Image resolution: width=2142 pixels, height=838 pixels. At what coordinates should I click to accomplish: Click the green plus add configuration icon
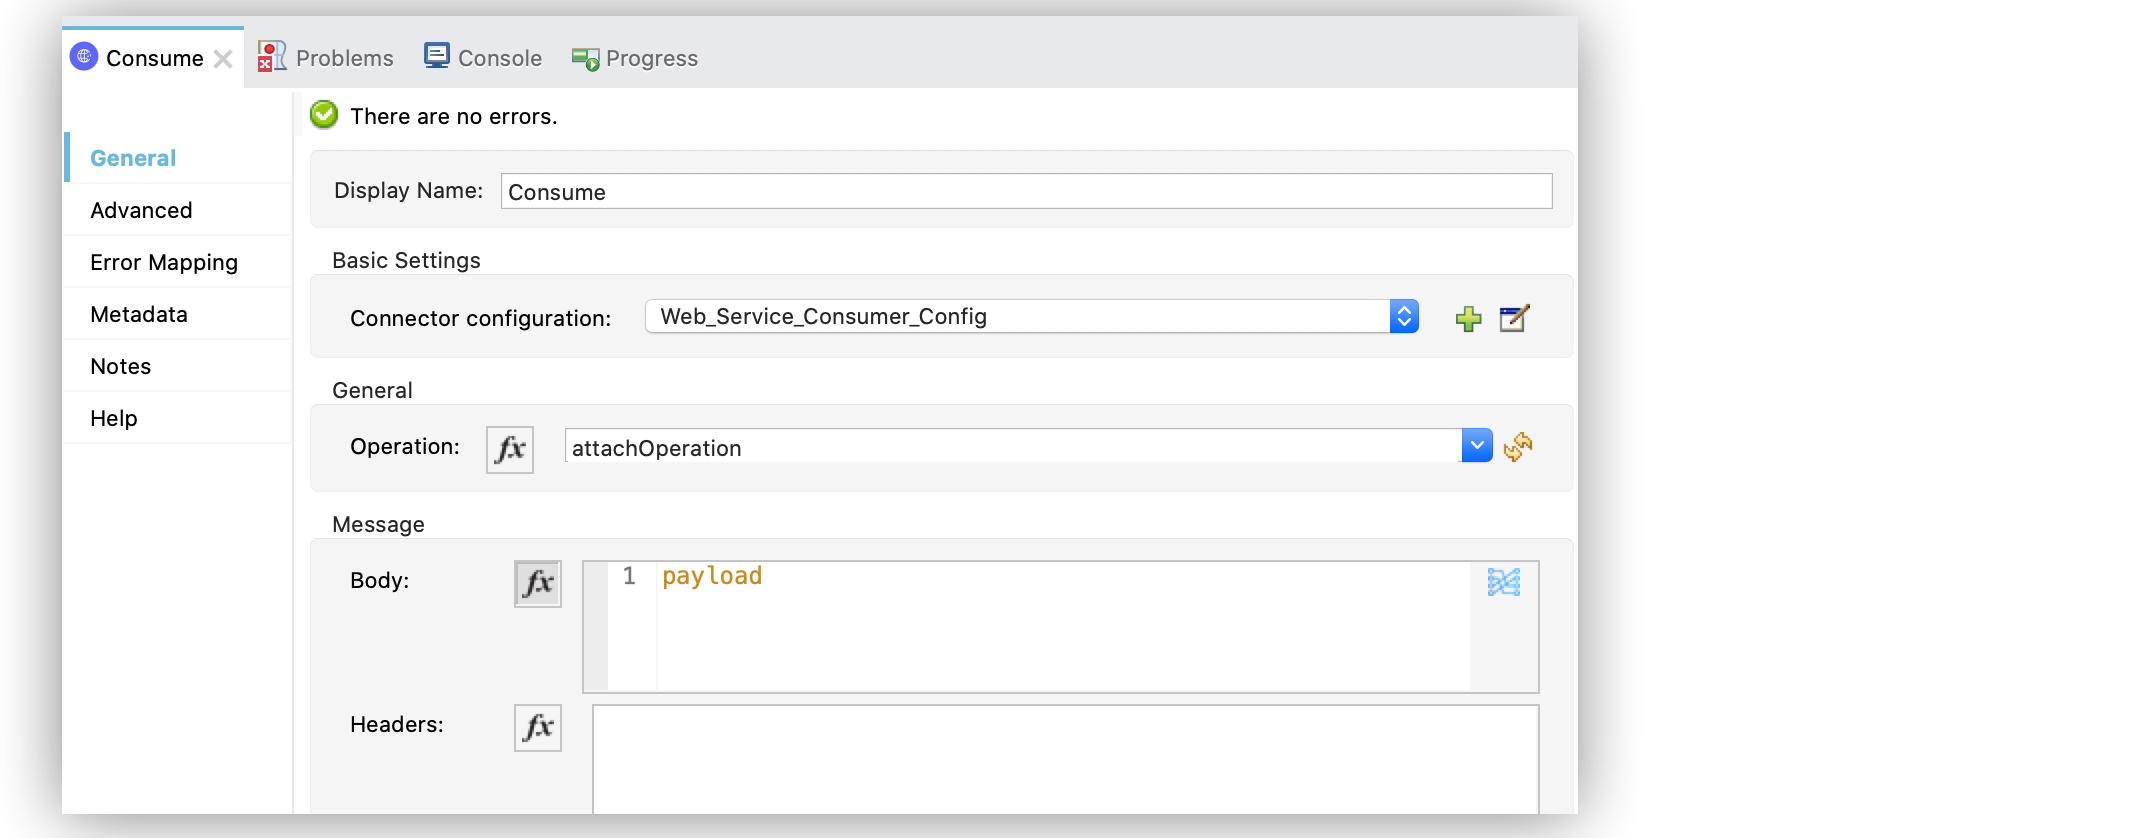point(1468,319)
